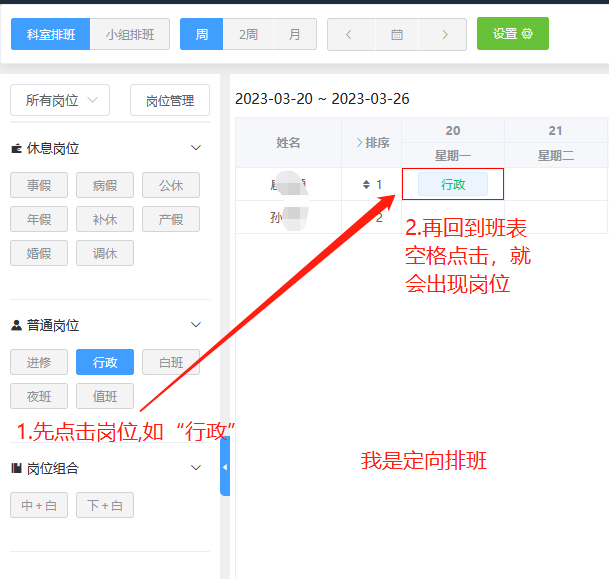Viewport: 609px width, 579px height.
Task: Expand the 排序 column header arrow
Action: click(360, 143)
